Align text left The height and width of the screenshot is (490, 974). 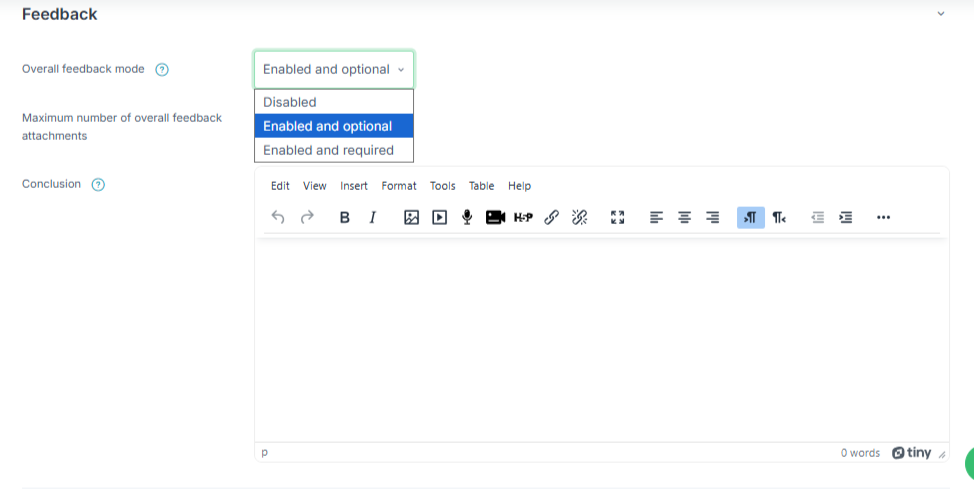pyautogui.click(x=656, y=217)
